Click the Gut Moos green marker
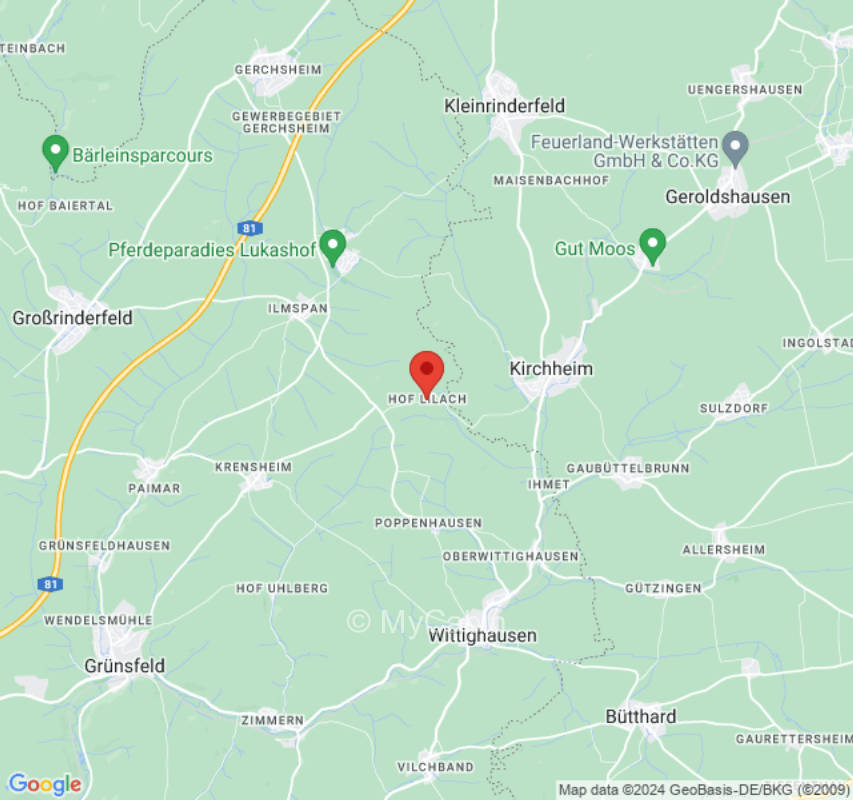This screenshot has height=800, width=853. point(652,246)
